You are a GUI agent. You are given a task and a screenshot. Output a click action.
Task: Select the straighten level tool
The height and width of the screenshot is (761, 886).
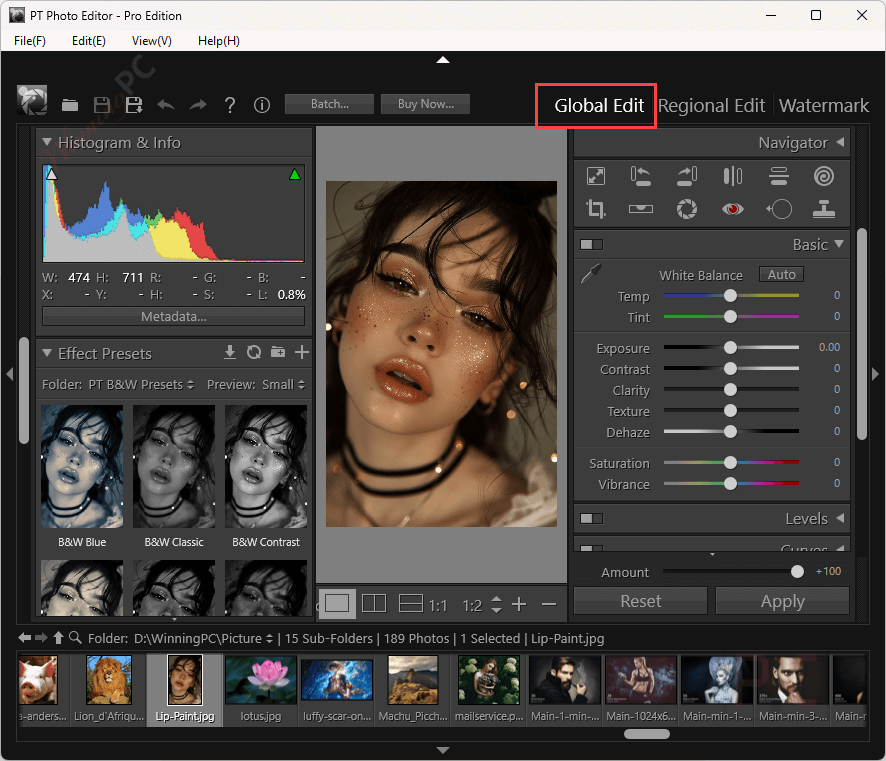tap(640, 209)
